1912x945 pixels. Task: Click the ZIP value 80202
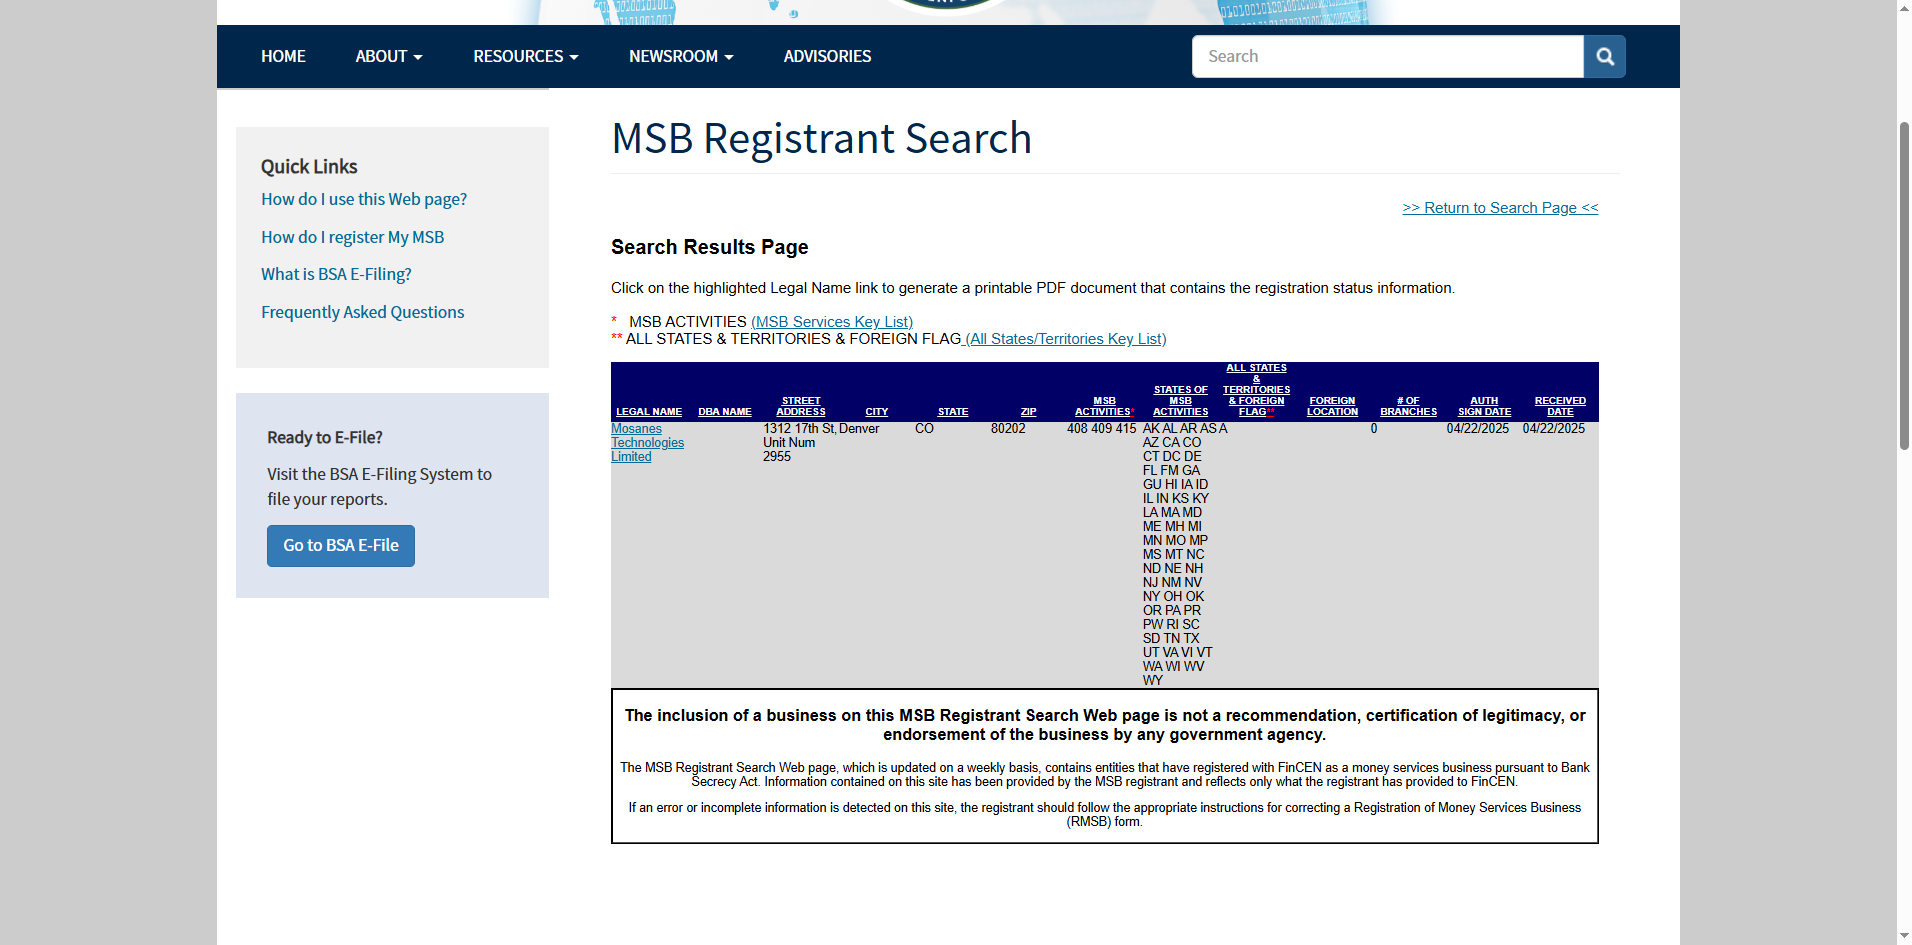click(x=1008, y=429)
